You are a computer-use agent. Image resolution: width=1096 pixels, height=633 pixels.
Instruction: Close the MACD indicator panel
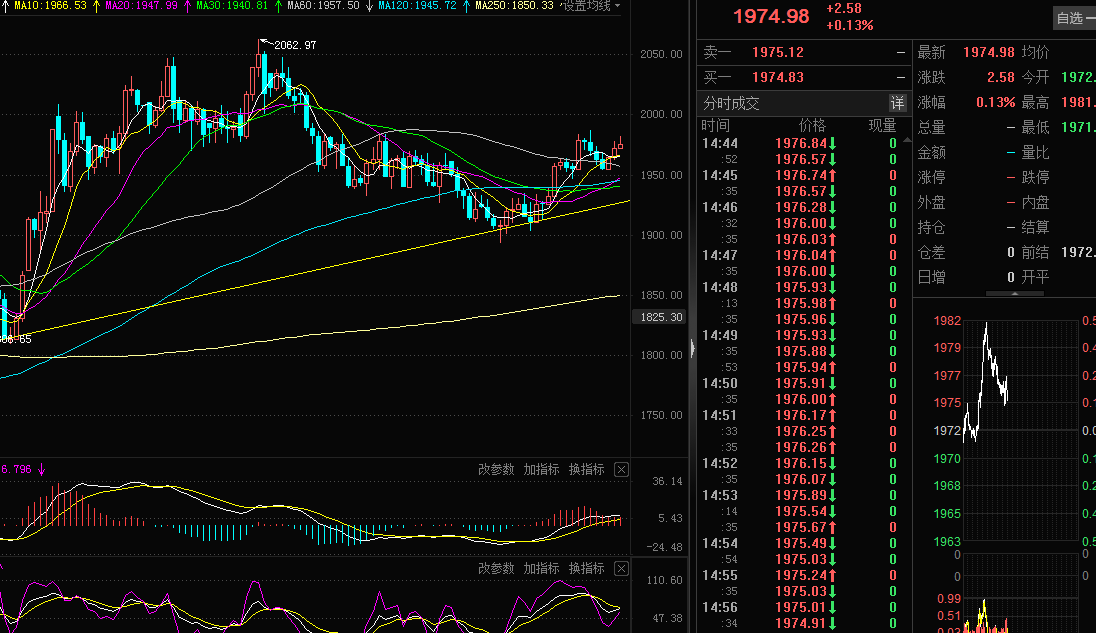click(621, 469)
